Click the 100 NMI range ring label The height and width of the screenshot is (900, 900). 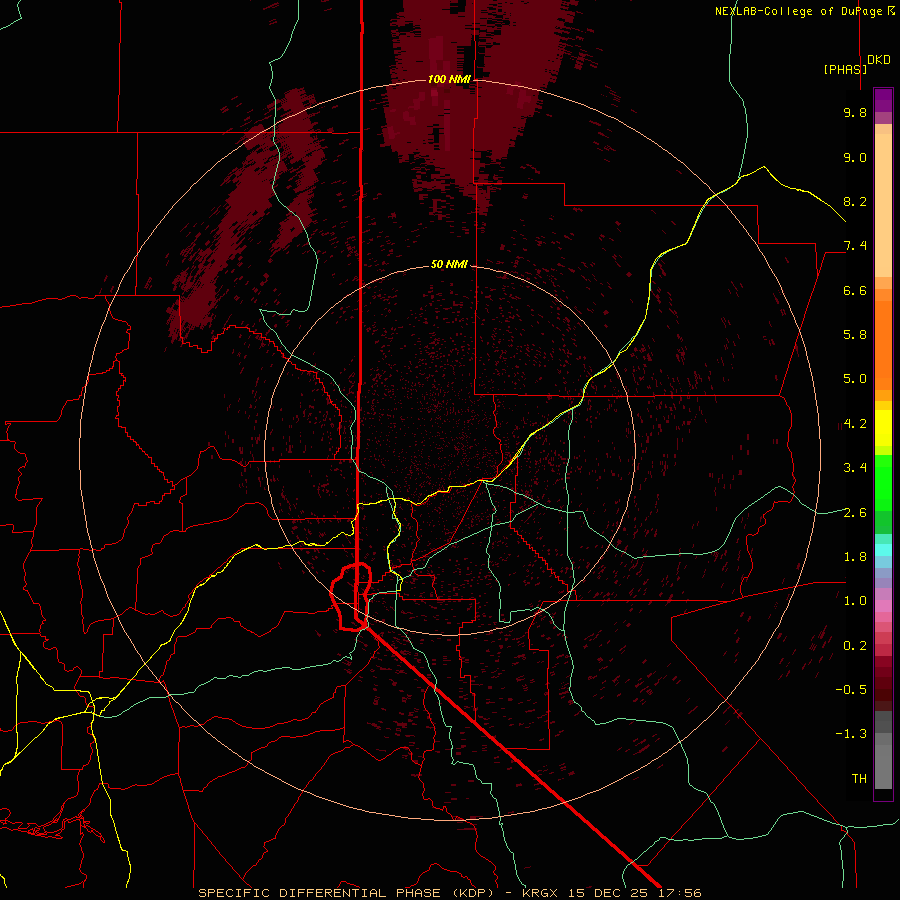click(449, 79)
